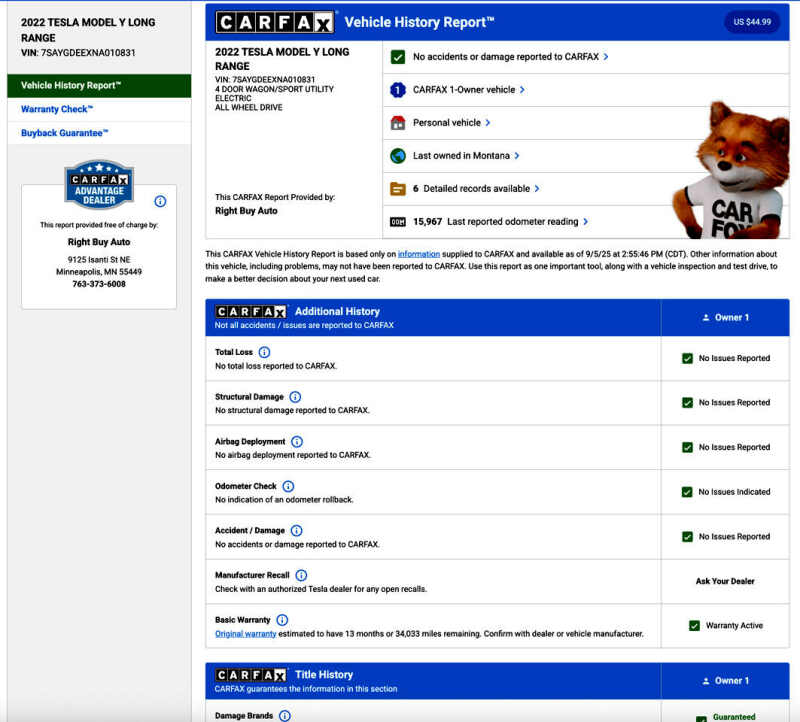Click folder icon for detailed records
This screenshot has width=800, height=722.
pos(398,189)
